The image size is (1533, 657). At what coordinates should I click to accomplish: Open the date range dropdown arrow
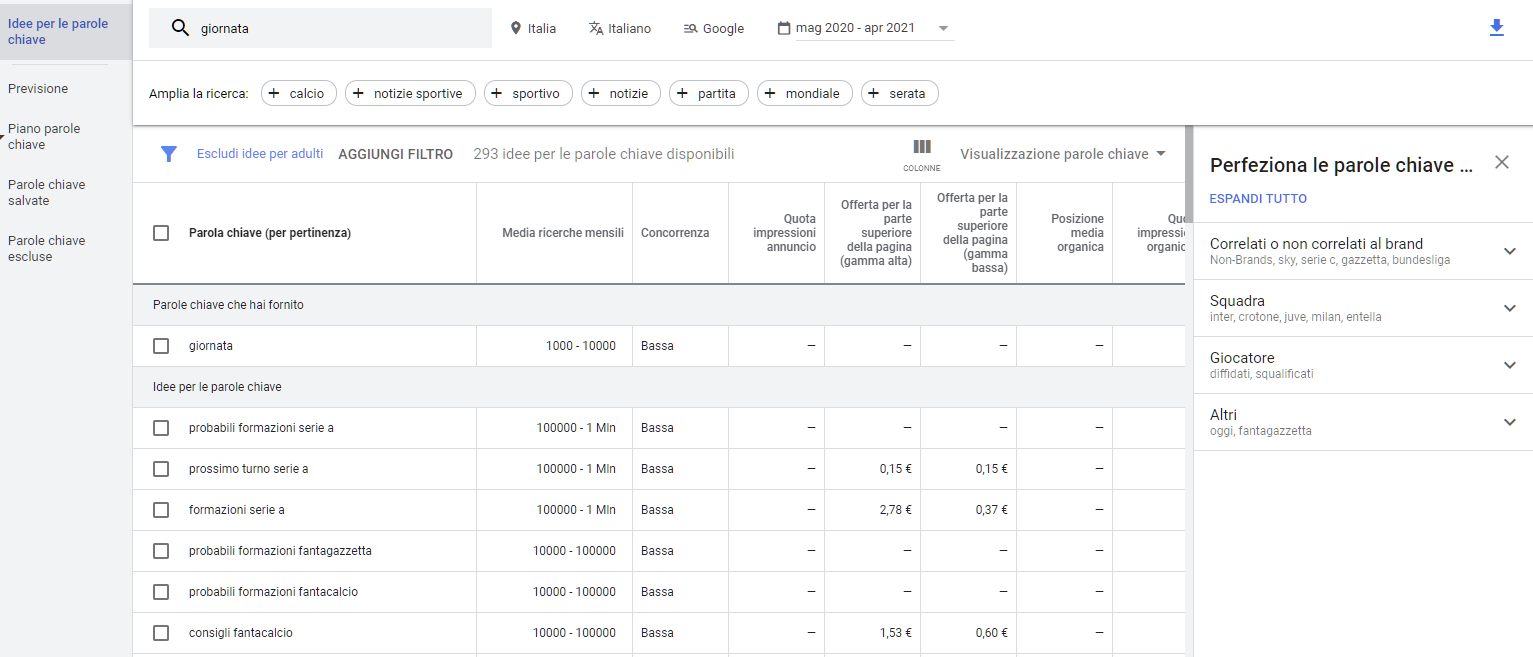click(943, 28)
